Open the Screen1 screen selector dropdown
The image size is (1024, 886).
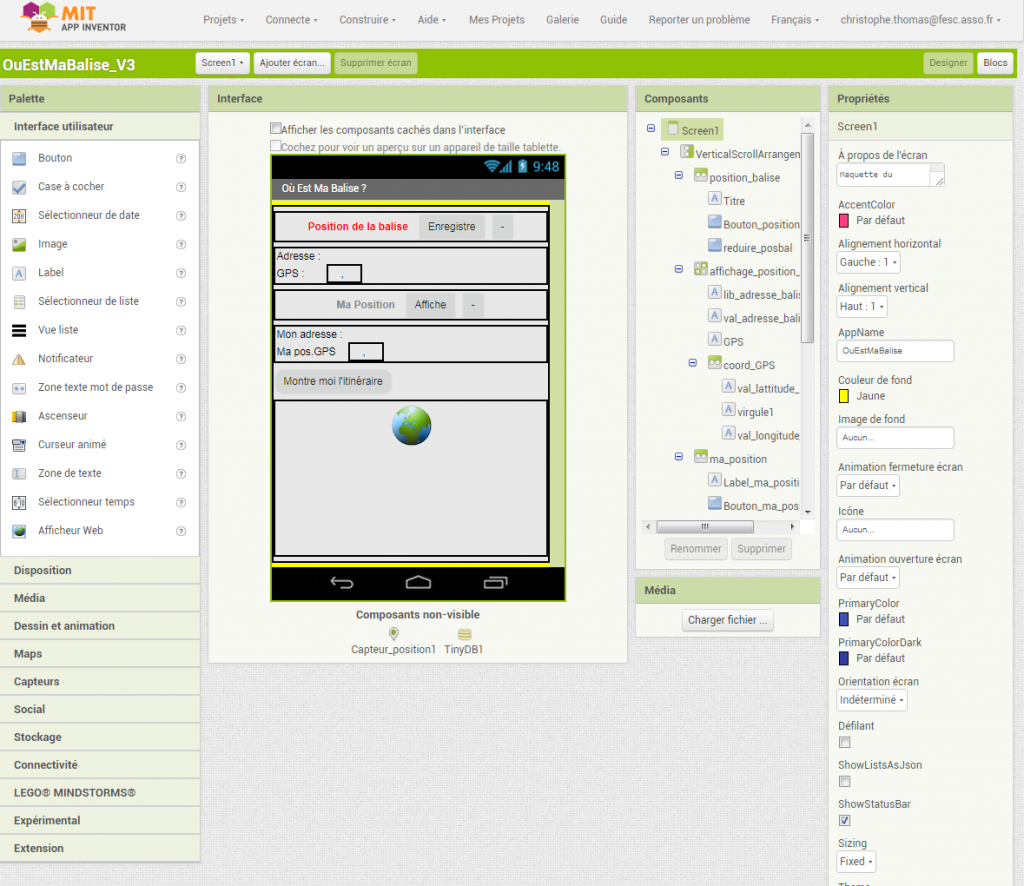coord(223,63)
